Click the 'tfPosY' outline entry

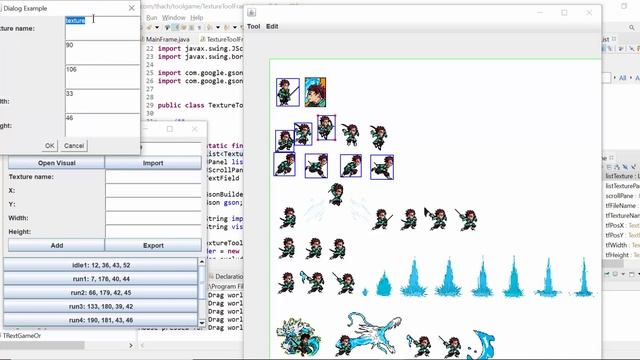point(615,235)
